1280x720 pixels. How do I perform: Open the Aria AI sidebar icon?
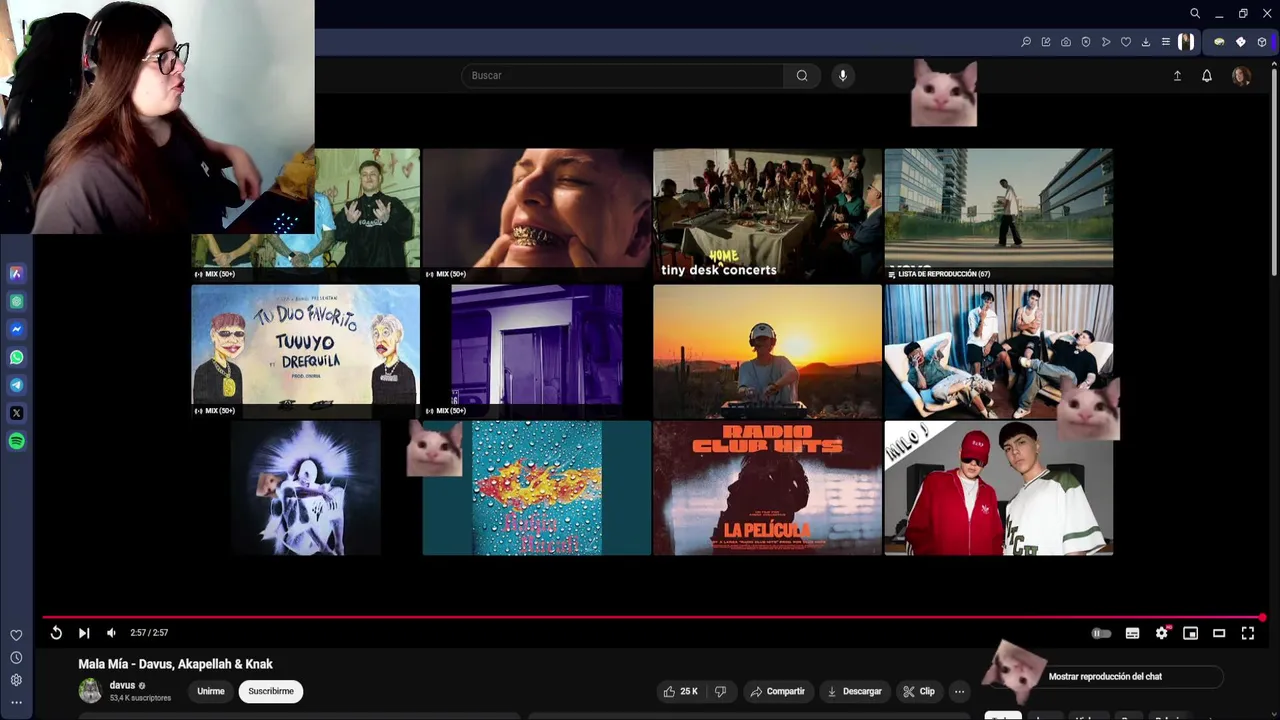coord(16,273)
